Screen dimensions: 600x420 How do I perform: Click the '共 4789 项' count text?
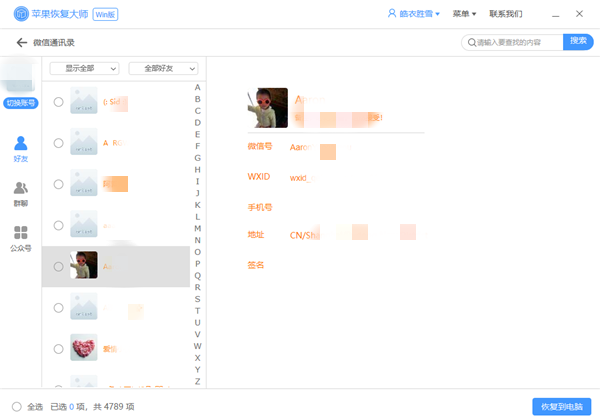(114, 407)
